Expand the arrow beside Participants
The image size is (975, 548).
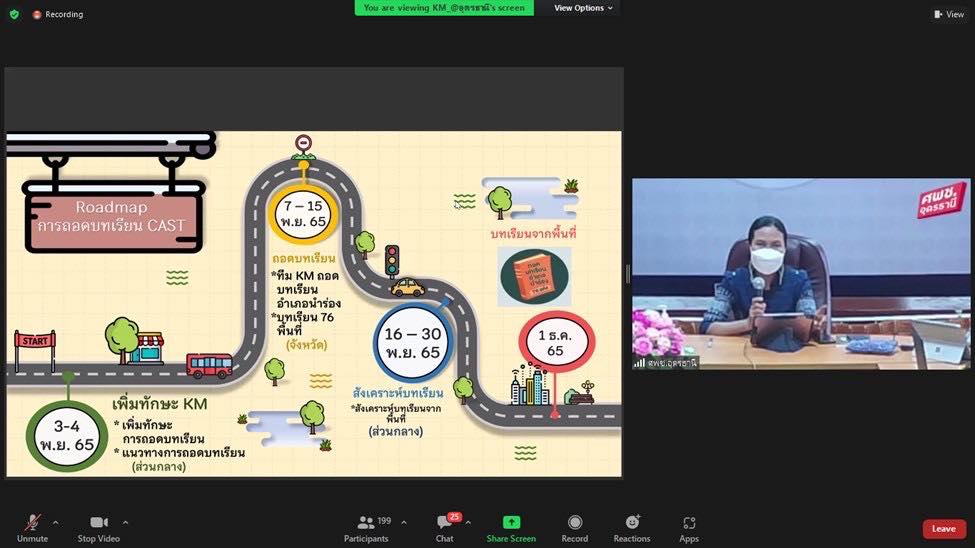tap(404, 522)
